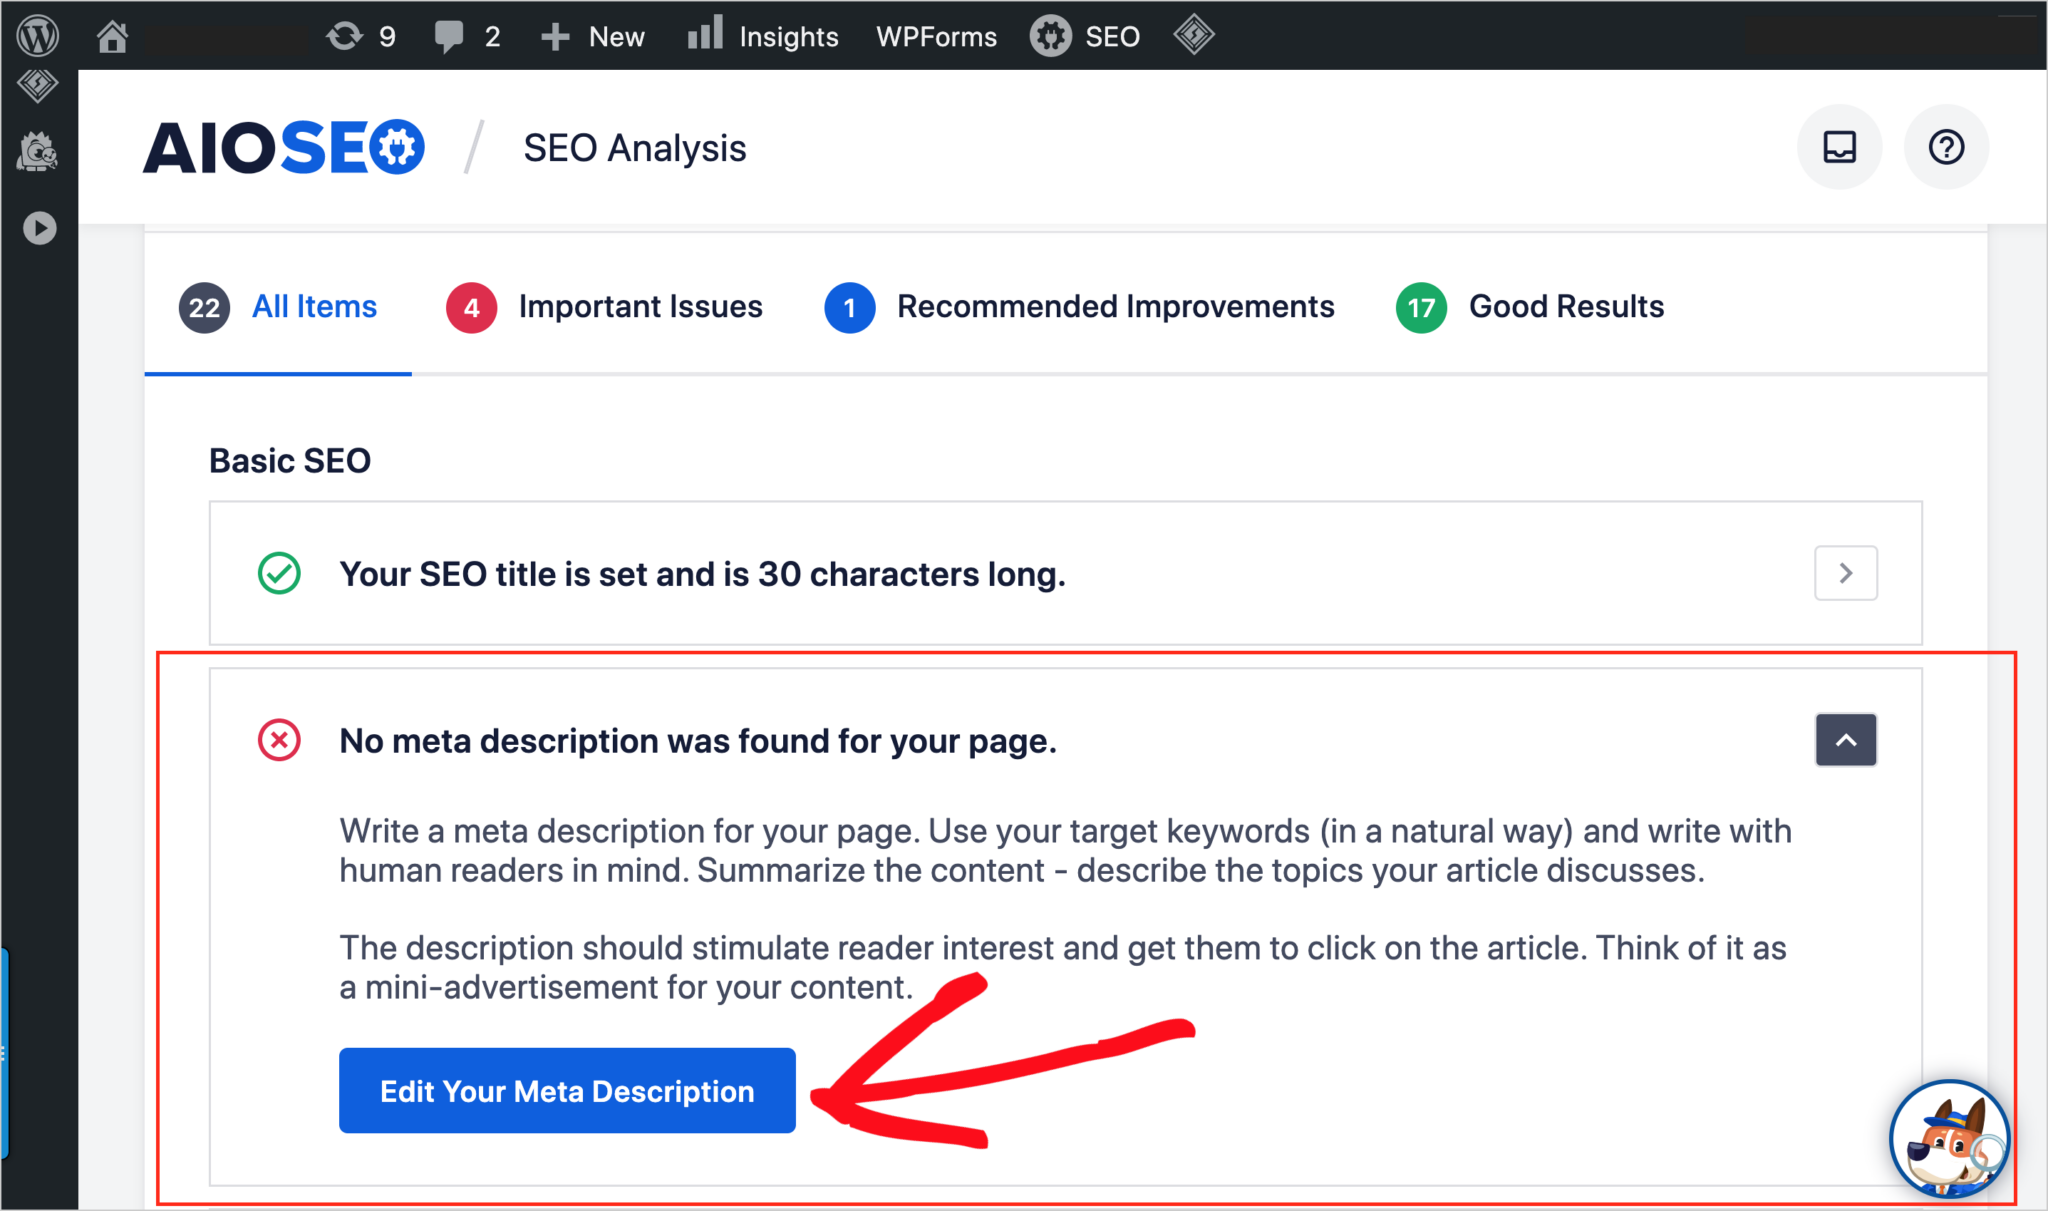This screenshot has height=1211, width=2048.
Task: Click the diamond icon in left sidebar
Action: point(38,86)
